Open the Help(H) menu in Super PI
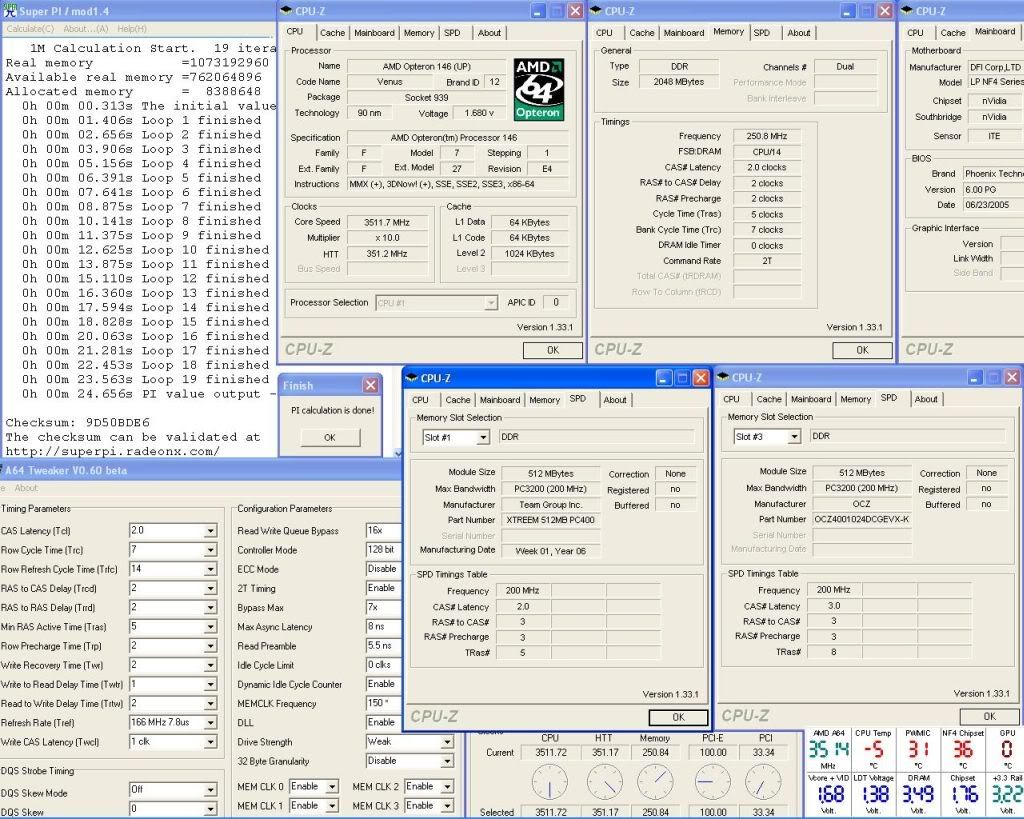This screenshot has height=819, width=1024. click(x=132, y=29)
